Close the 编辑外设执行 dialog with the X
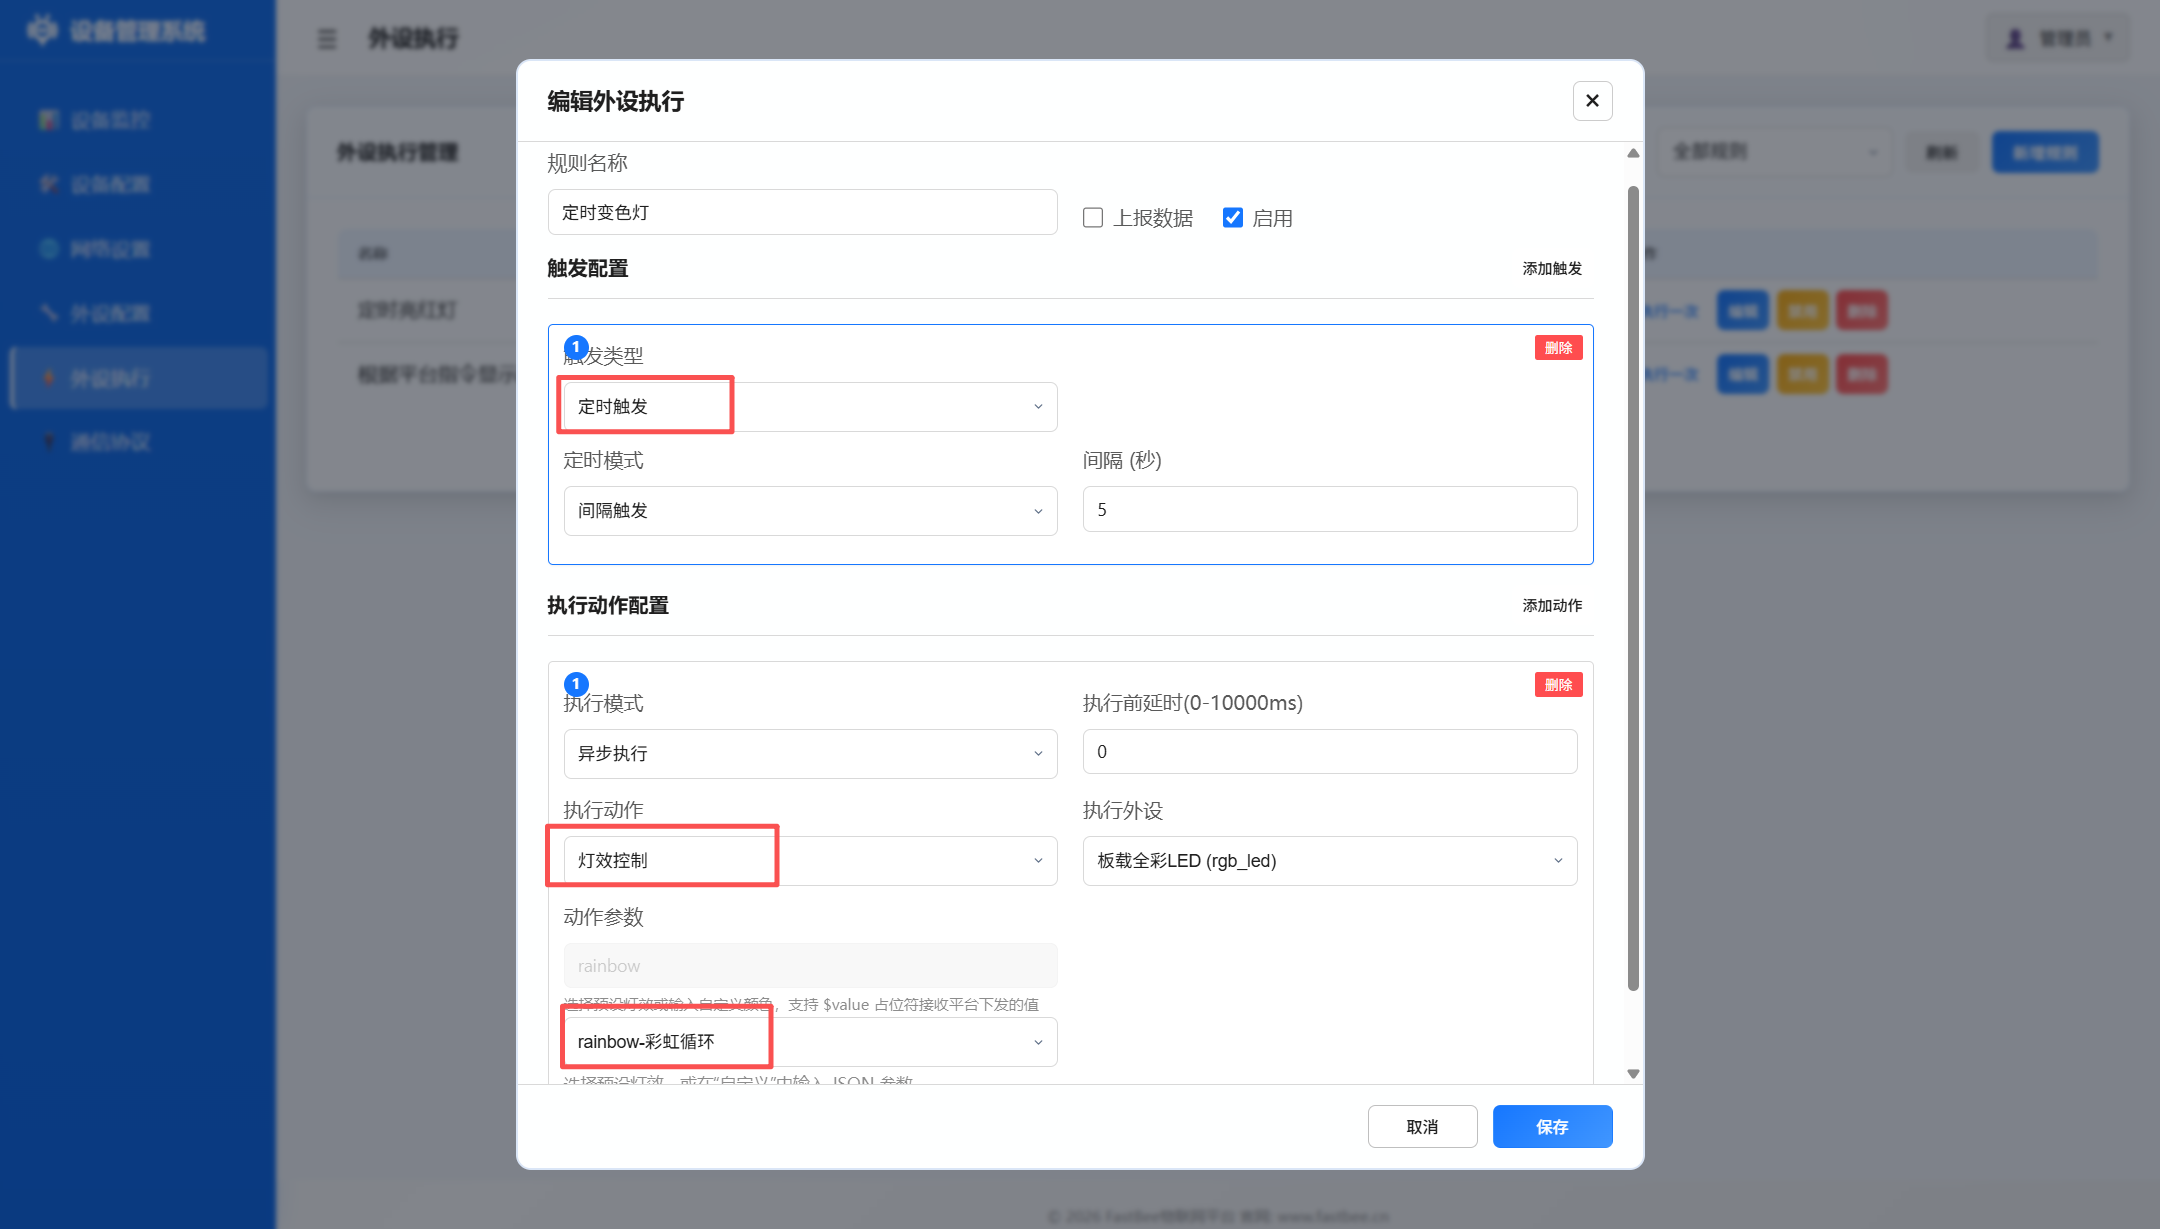The width and height of the screenshot is (2160, 1229). (x=1592, y=101)
